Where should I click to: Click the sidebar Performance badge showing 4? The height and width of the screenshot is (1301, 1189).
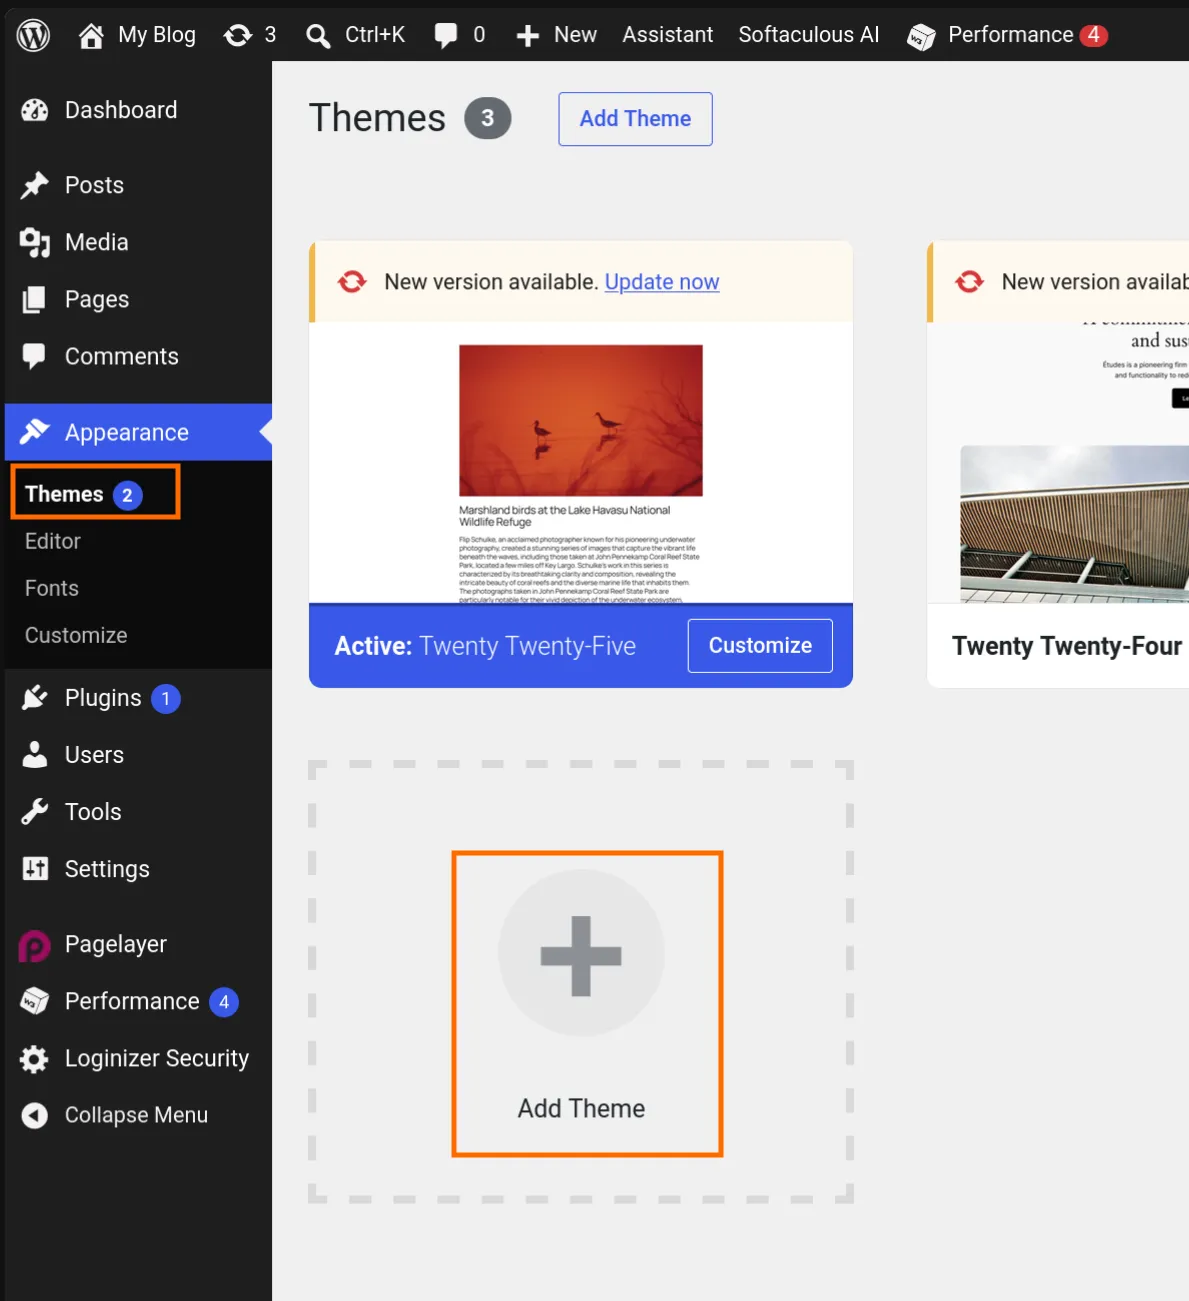click(224, 1002)
